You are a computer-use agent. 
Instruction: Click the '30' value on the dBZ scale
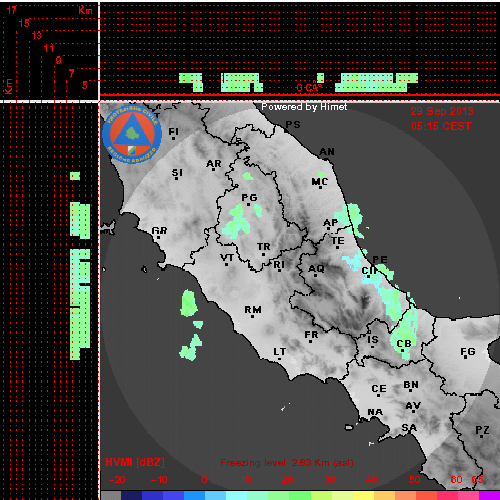click(329, 480)
